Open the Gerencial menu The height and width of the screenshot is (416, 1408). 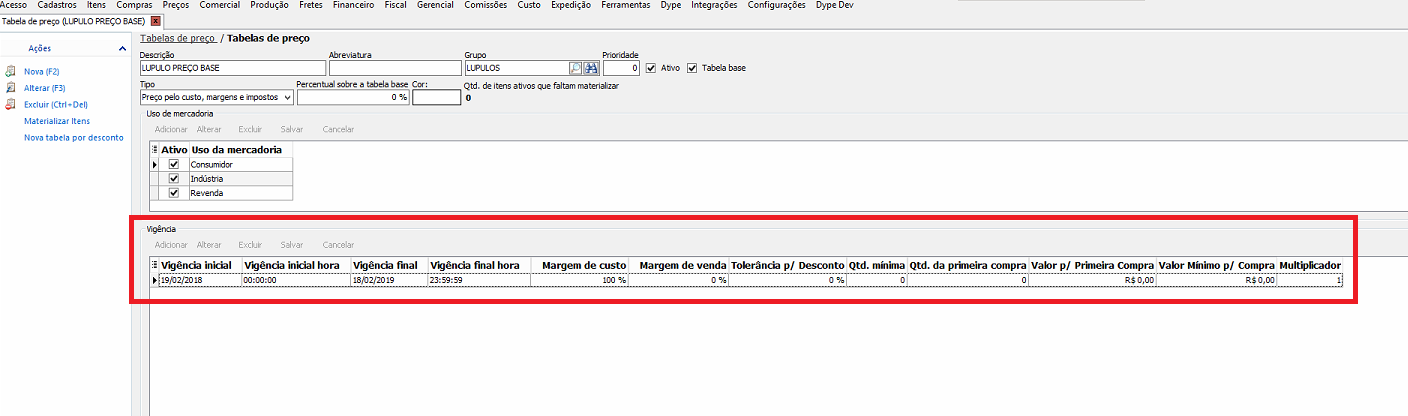pyautogui.click(x=436, y=5)
